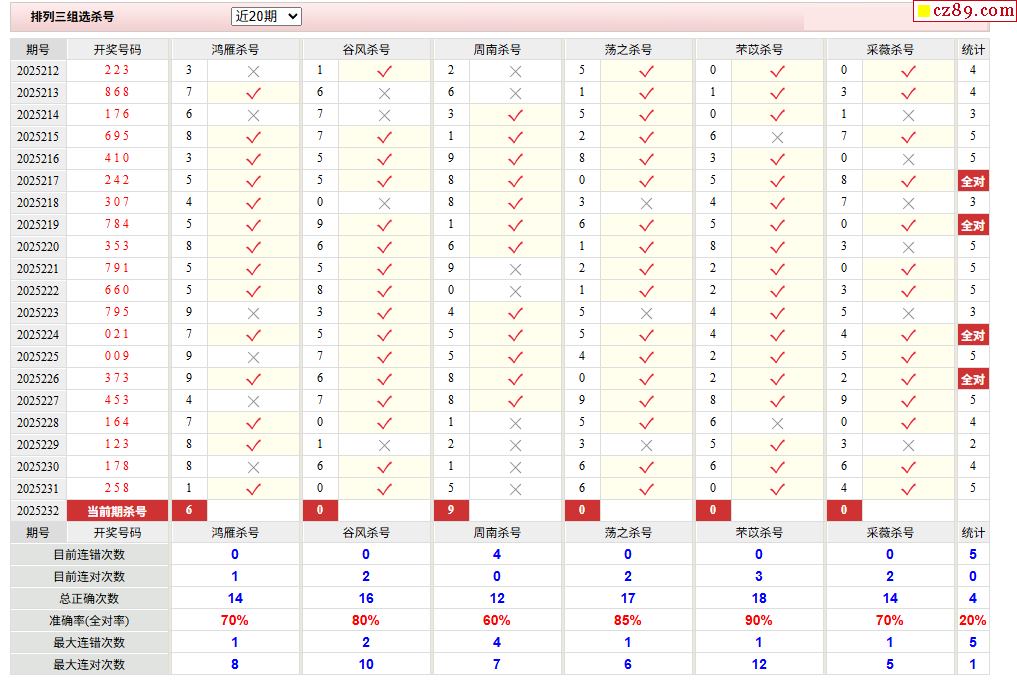
Task: Select the top 期号 column header
Action: 38,49
